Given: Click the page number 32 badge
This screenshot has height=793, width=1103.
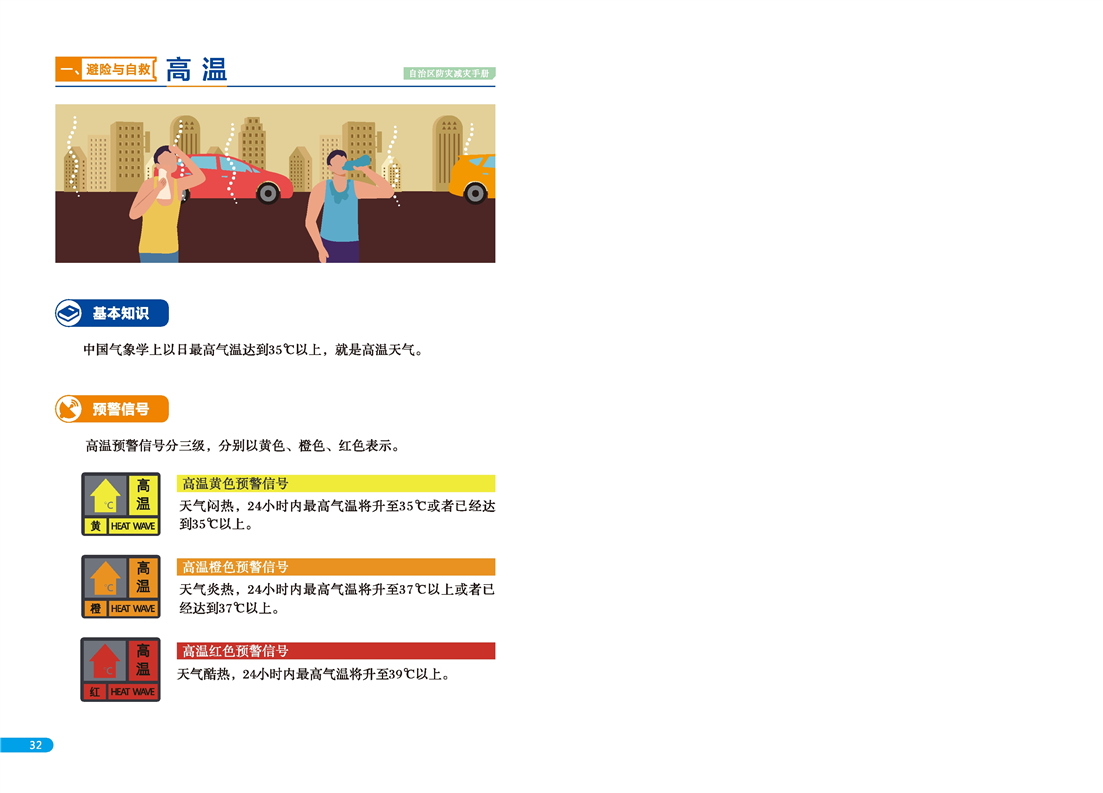Looking at the screenshot, I should click(27, 745).
